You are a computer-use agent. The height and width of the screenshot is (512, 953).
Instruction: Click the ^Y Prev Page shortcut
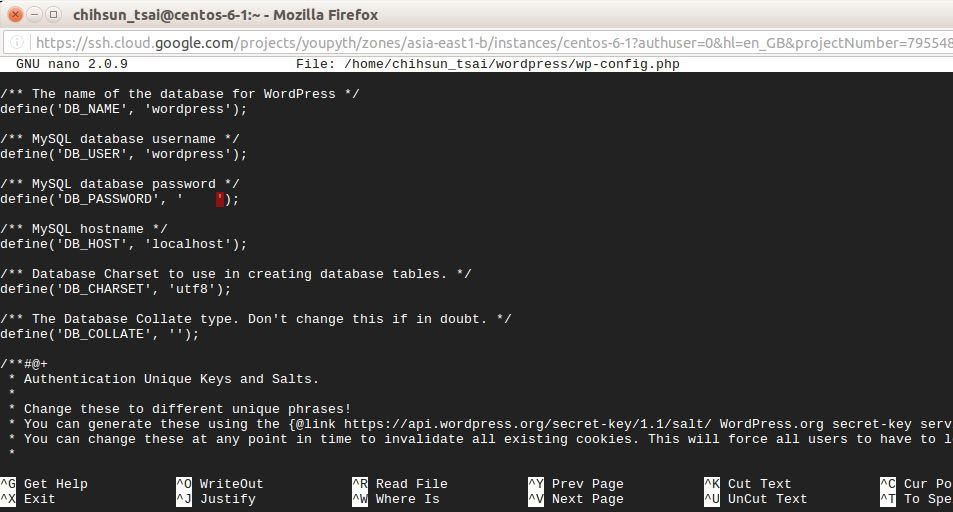[576, 484]
